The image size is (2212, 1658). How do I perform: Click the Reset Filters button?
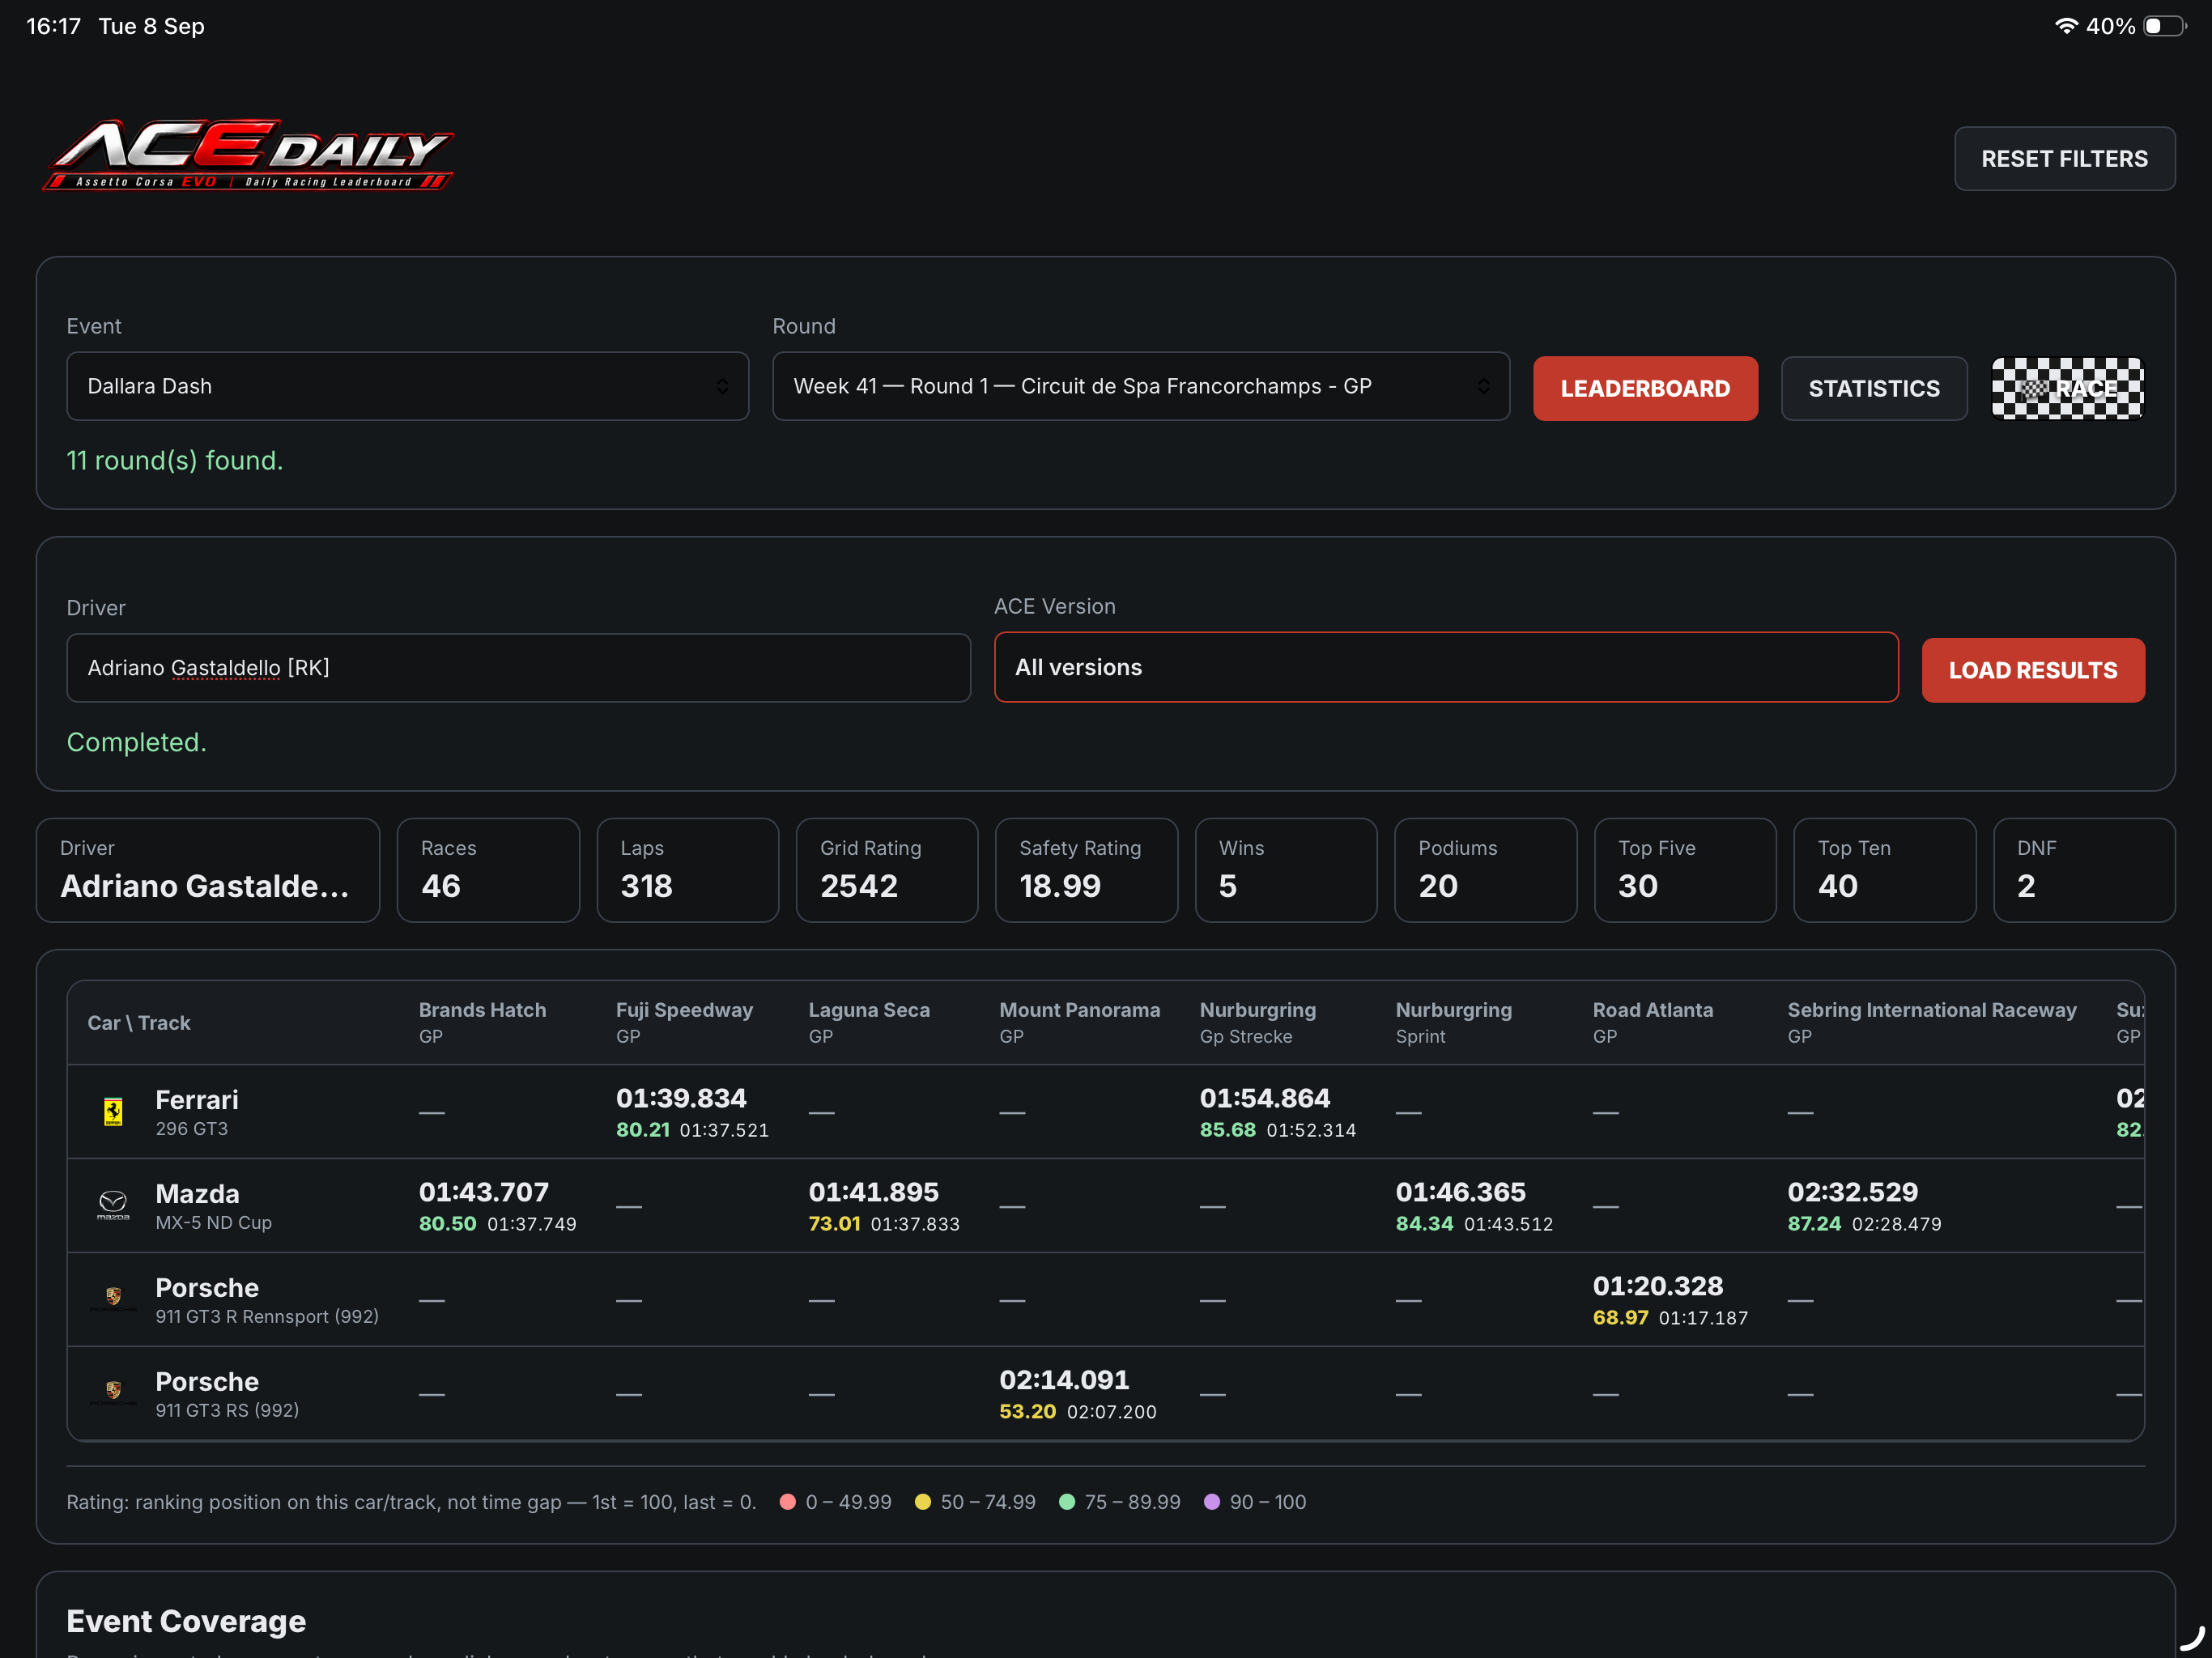2064,158
